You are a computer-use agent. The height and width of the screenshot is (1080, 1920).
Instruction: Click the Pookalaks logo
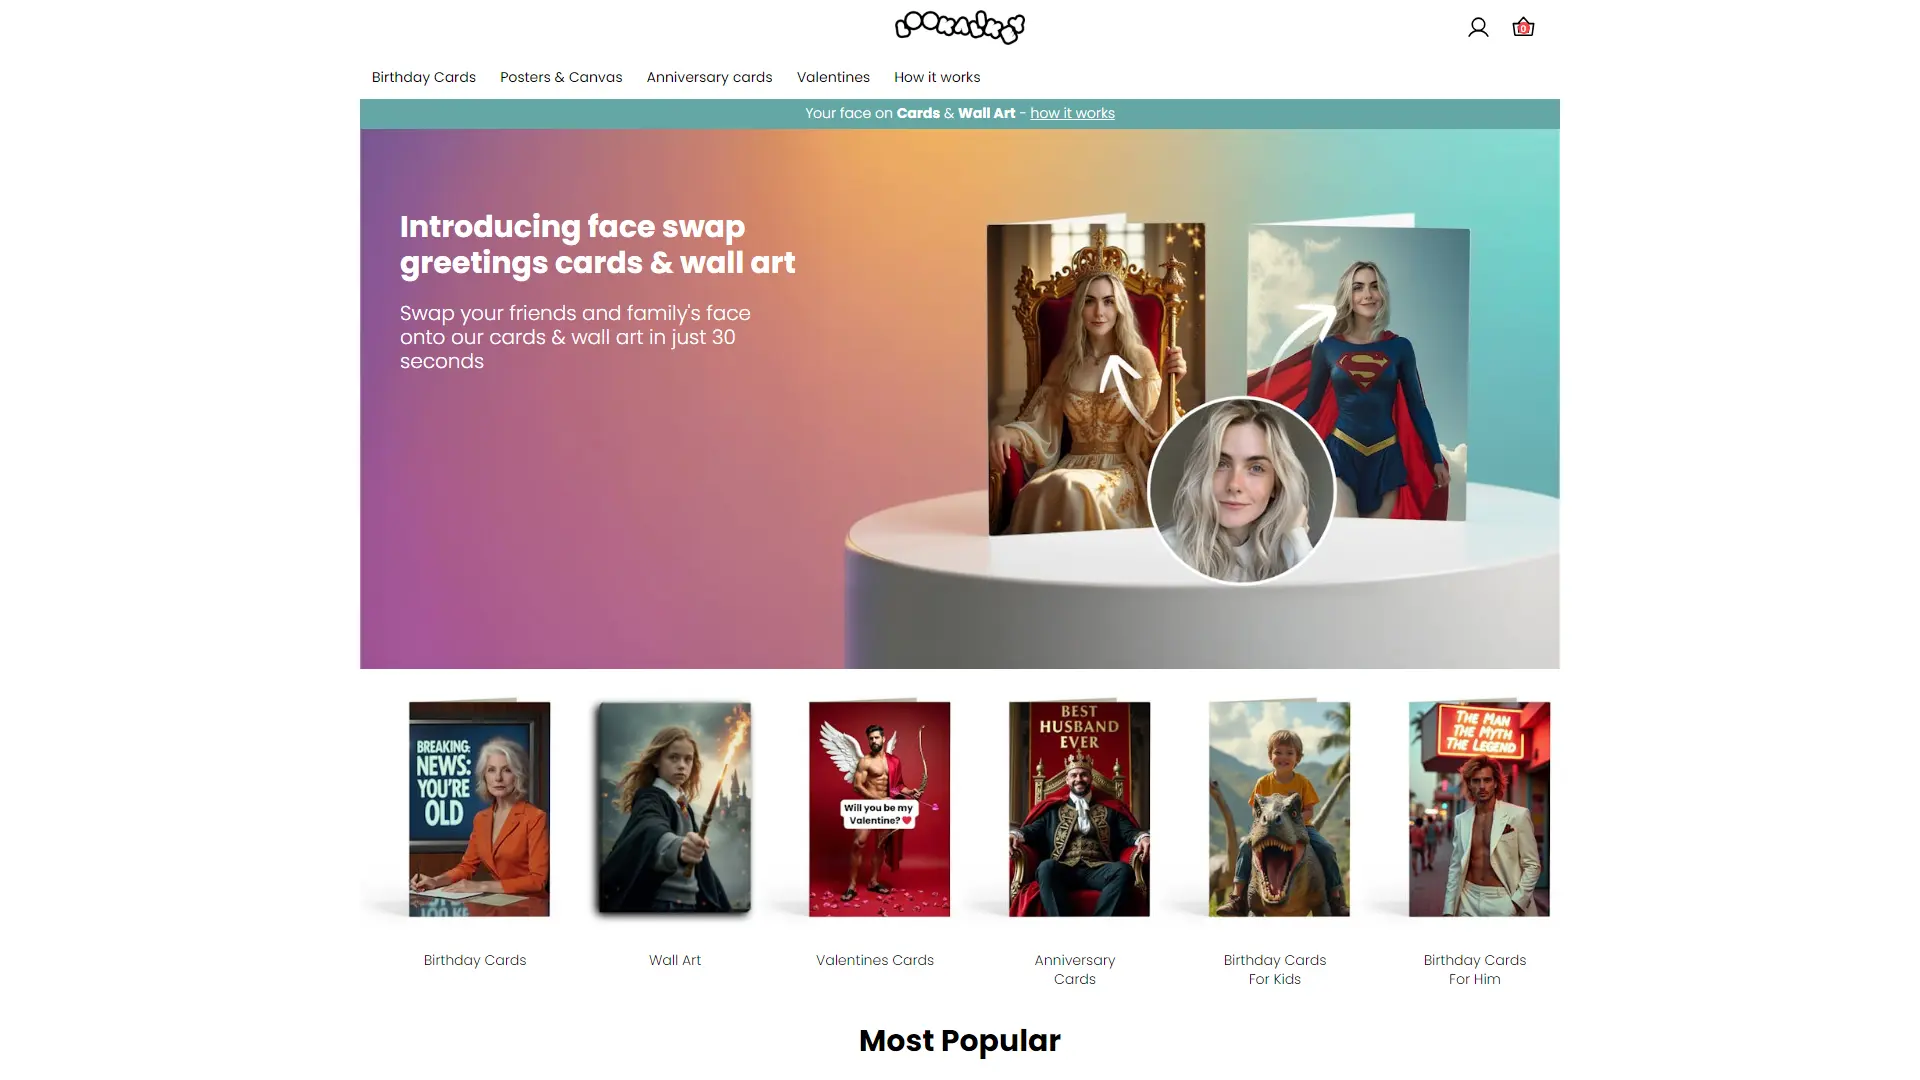click(x=960, y=27)
